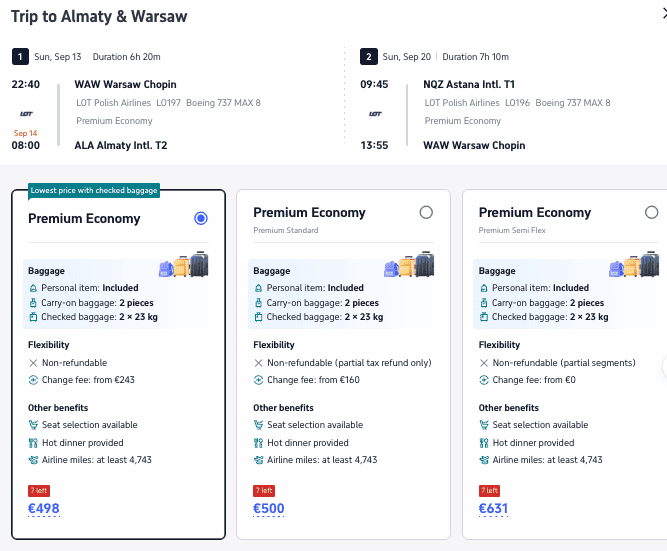Open the €631 price breakdown link

pos(493,508)
